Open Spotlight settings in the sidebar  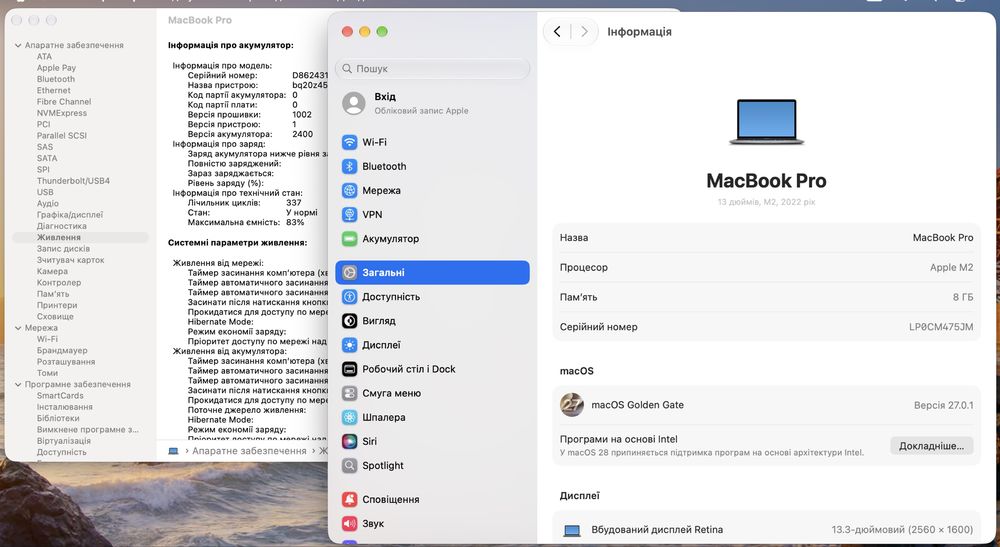point(432,465)
